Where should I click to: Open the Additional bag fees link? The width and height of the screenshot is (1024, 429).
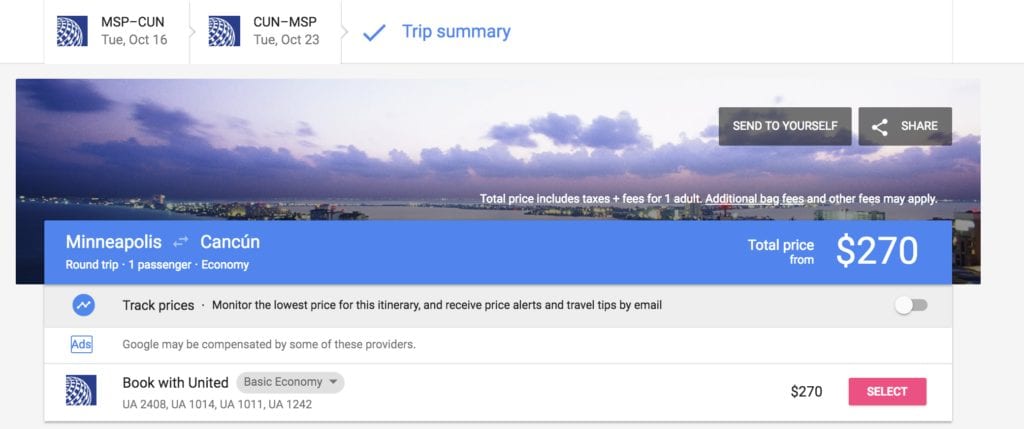[755, 199]
